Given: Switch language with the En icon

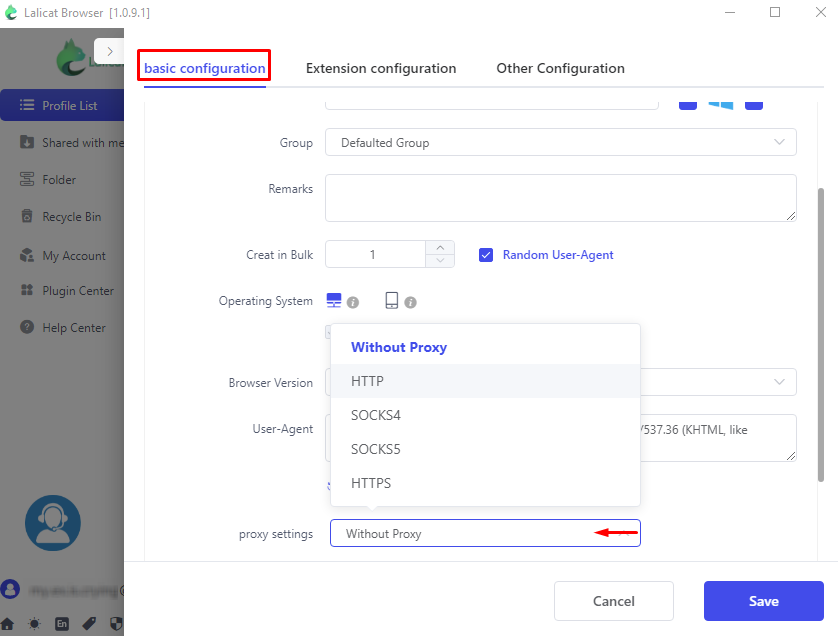Looking at the screenshot, I should click(x=62, y=624).
